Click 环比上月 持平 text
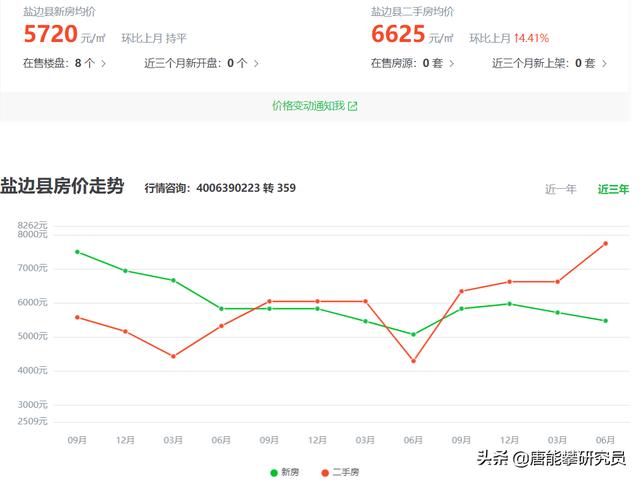Image resolution: width=640 pixels, height=480 pixels. pos(154,38)
